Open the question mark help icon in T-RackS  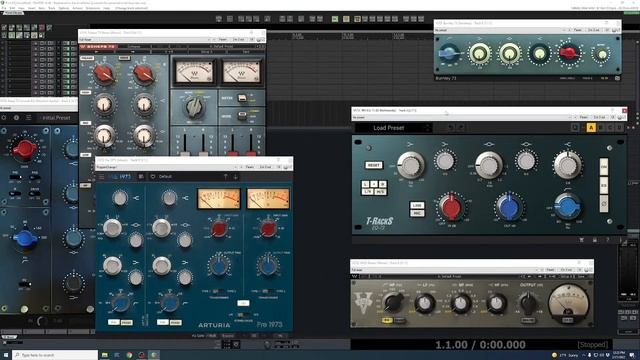pos(607,240)
